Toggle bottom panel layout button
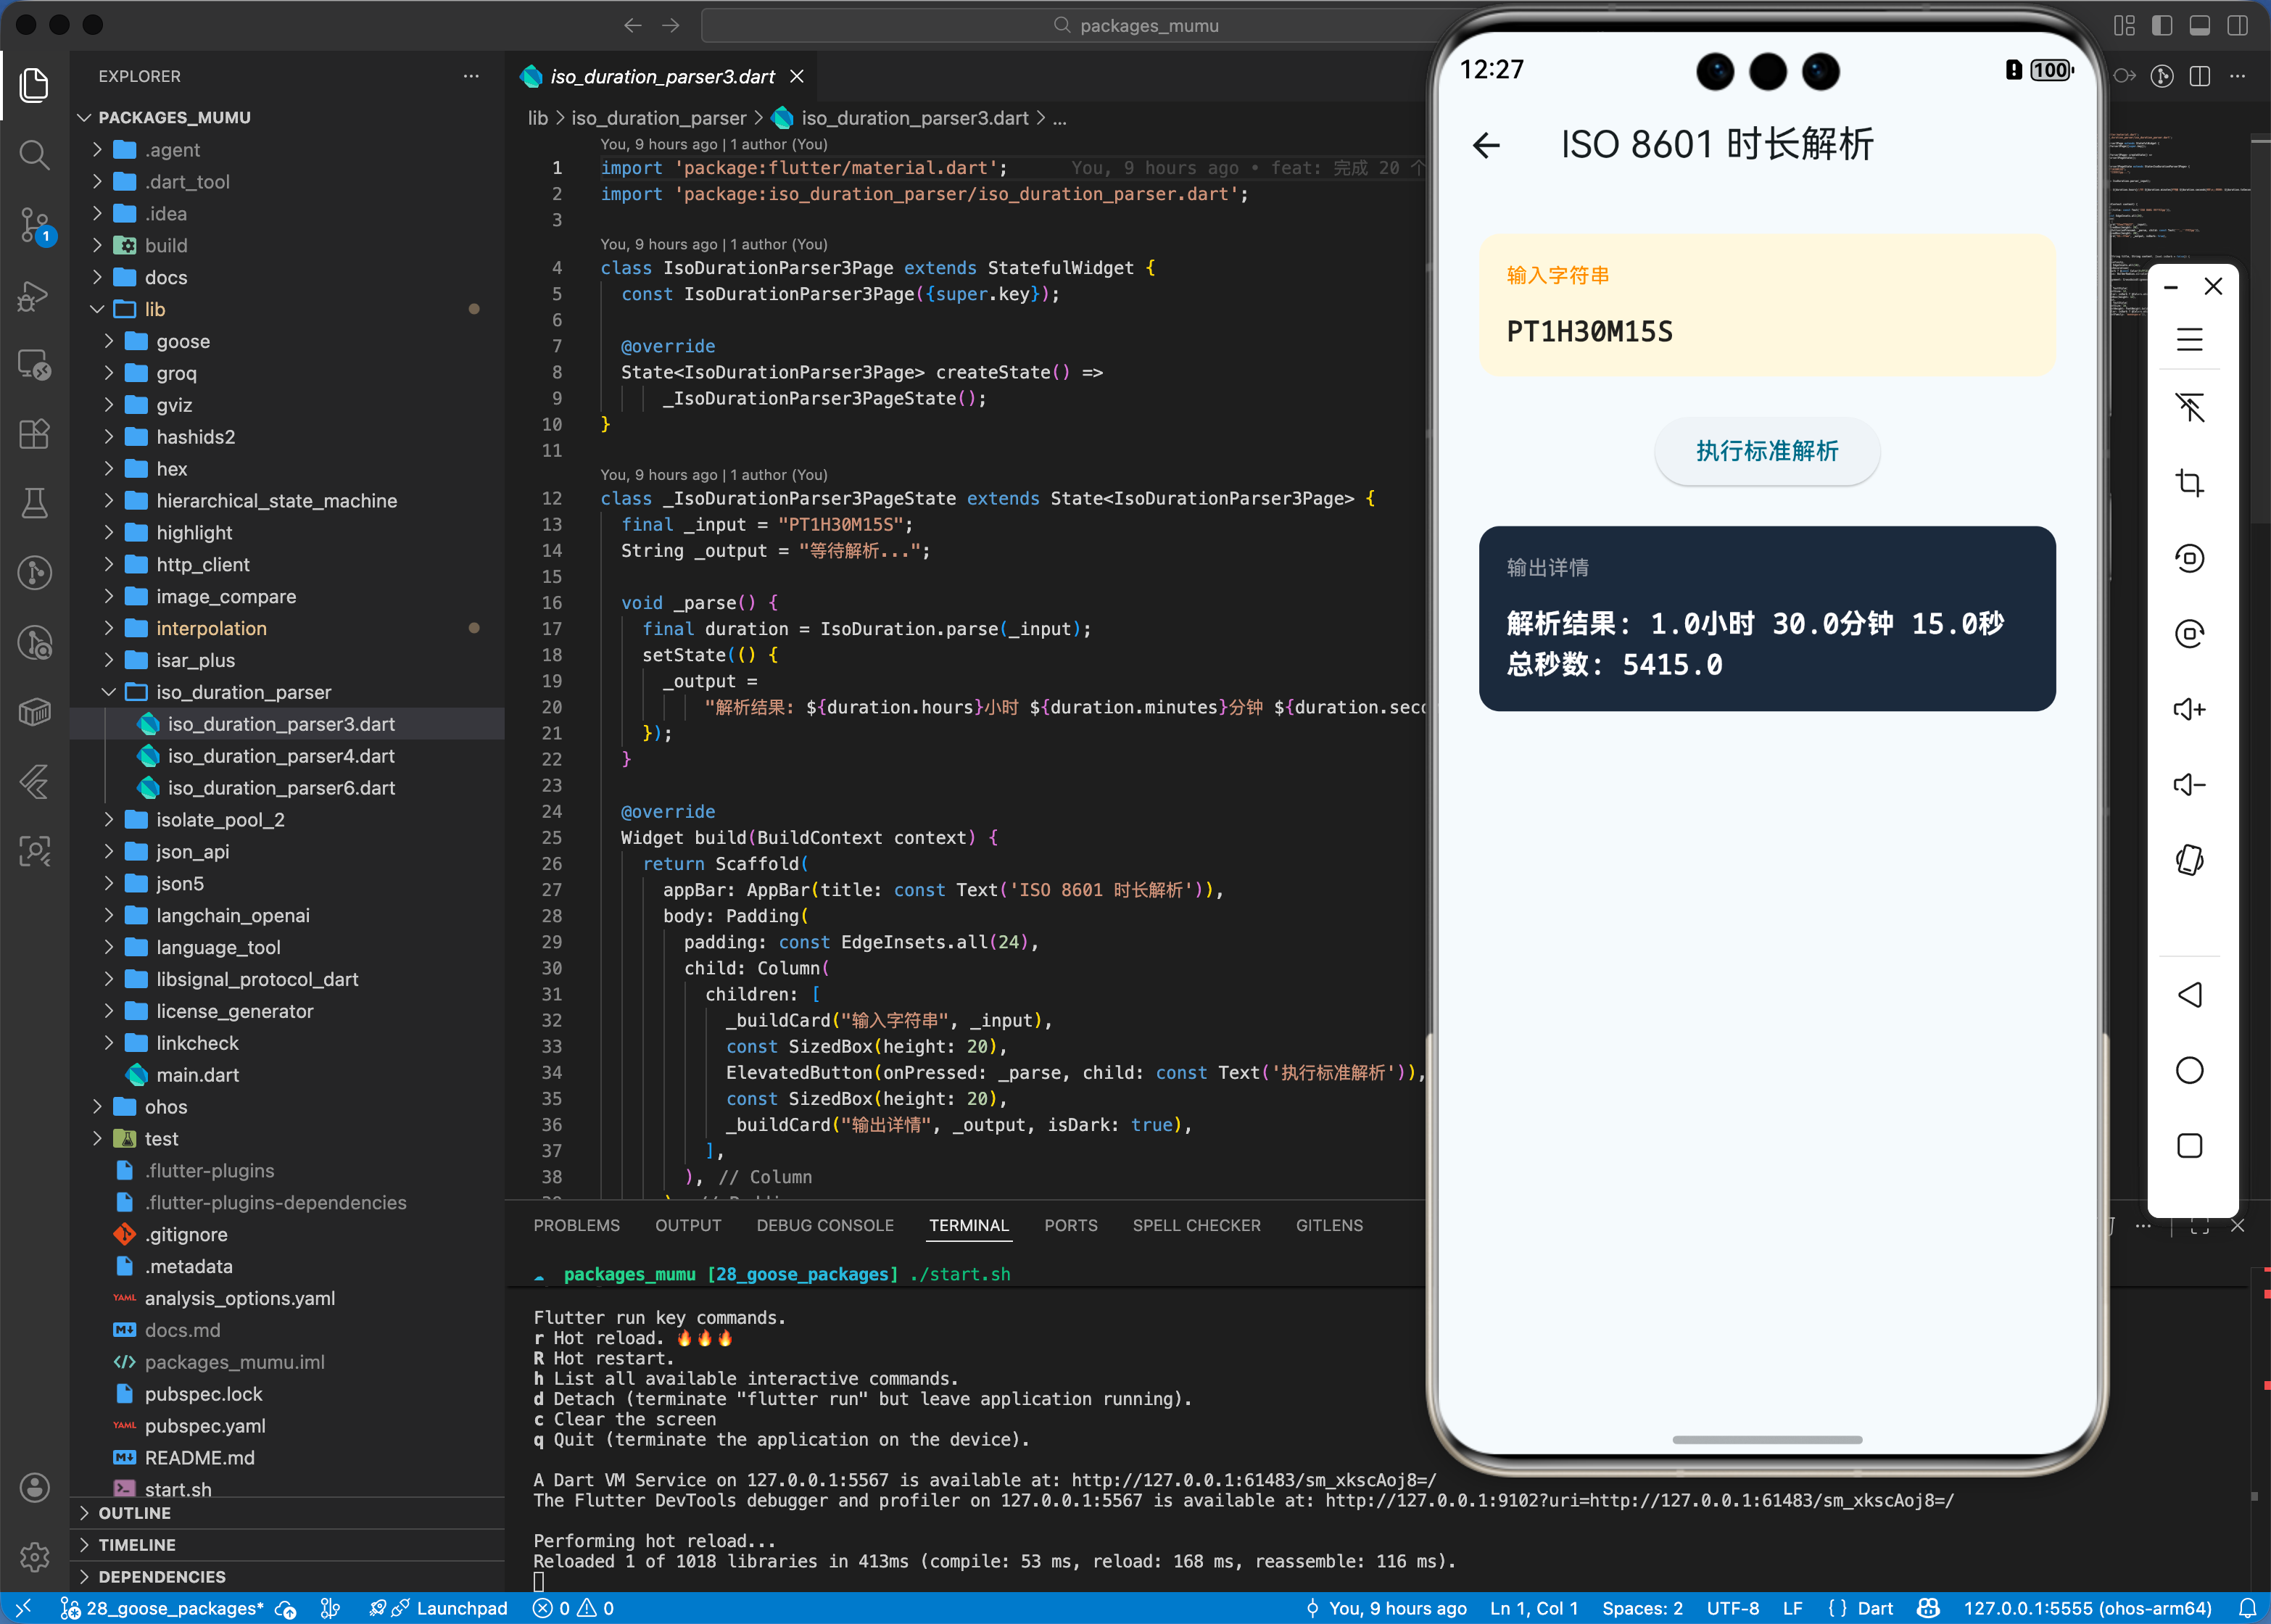The width and height of the screenshot is (2271, 1624). 2199,25
